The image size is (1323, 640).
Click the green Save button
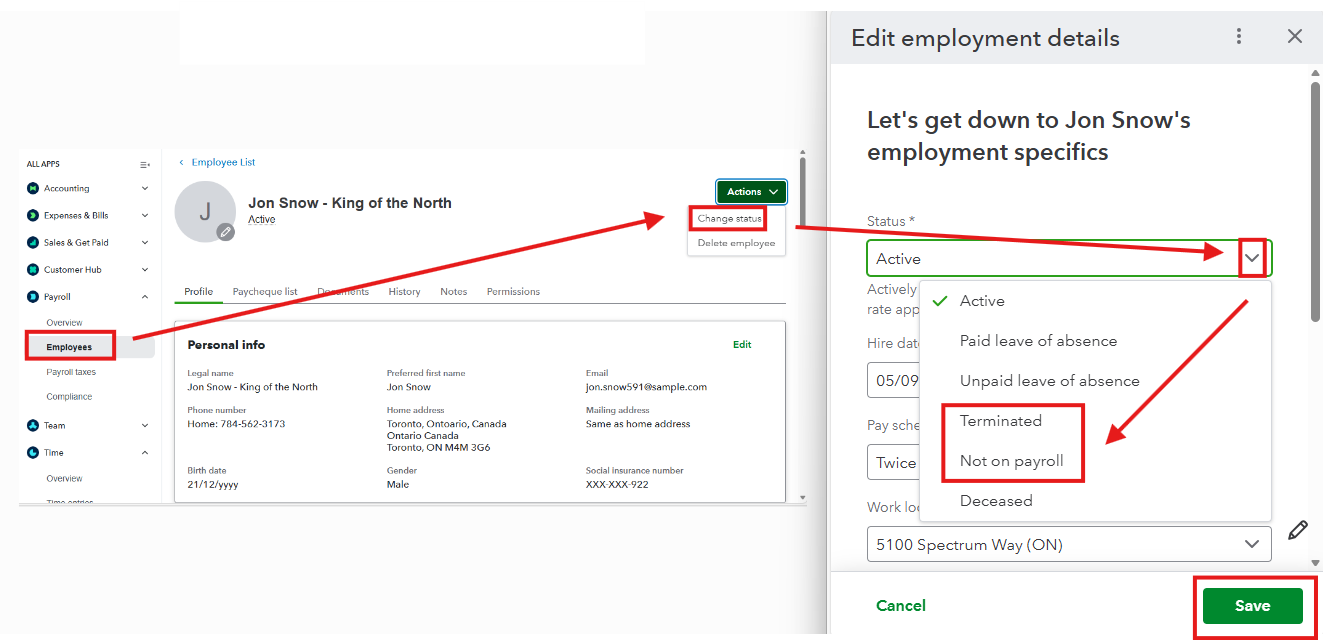click(x=1252, y=606)
